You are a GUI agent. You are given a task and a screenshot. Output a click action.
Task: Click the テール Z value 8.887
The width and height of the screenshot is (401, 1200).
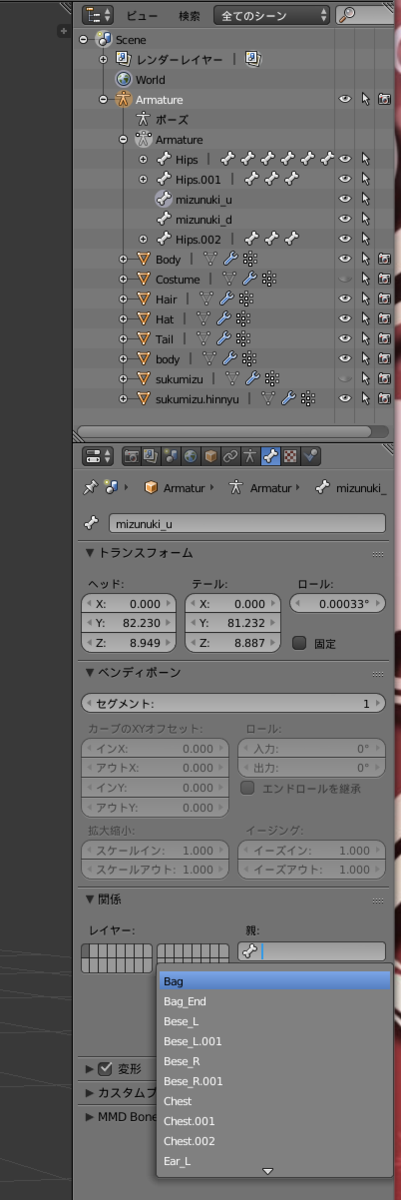coord(233,644)
